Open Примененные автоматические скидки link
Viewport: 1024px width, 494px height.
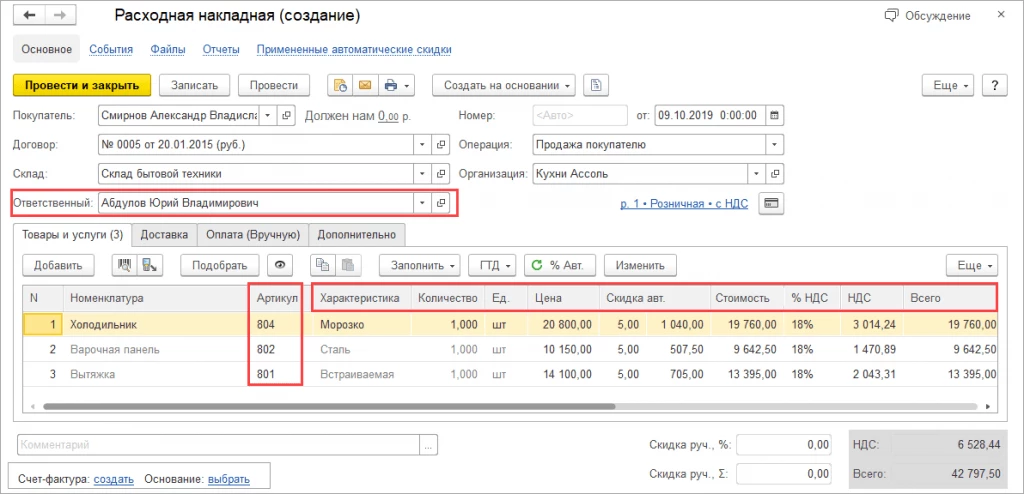(x=355, y=49)
